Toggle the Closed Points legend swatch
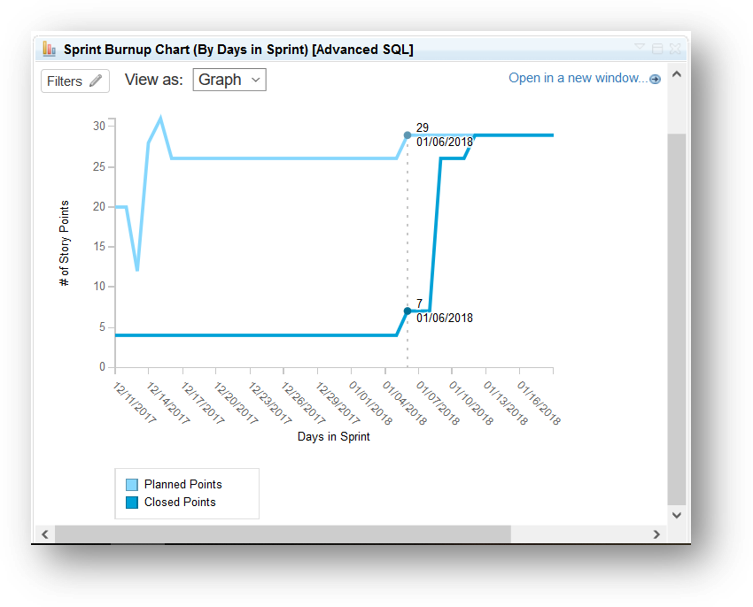Image resolution: width=753 pixels, height=607 pixels. coord(132,502)
